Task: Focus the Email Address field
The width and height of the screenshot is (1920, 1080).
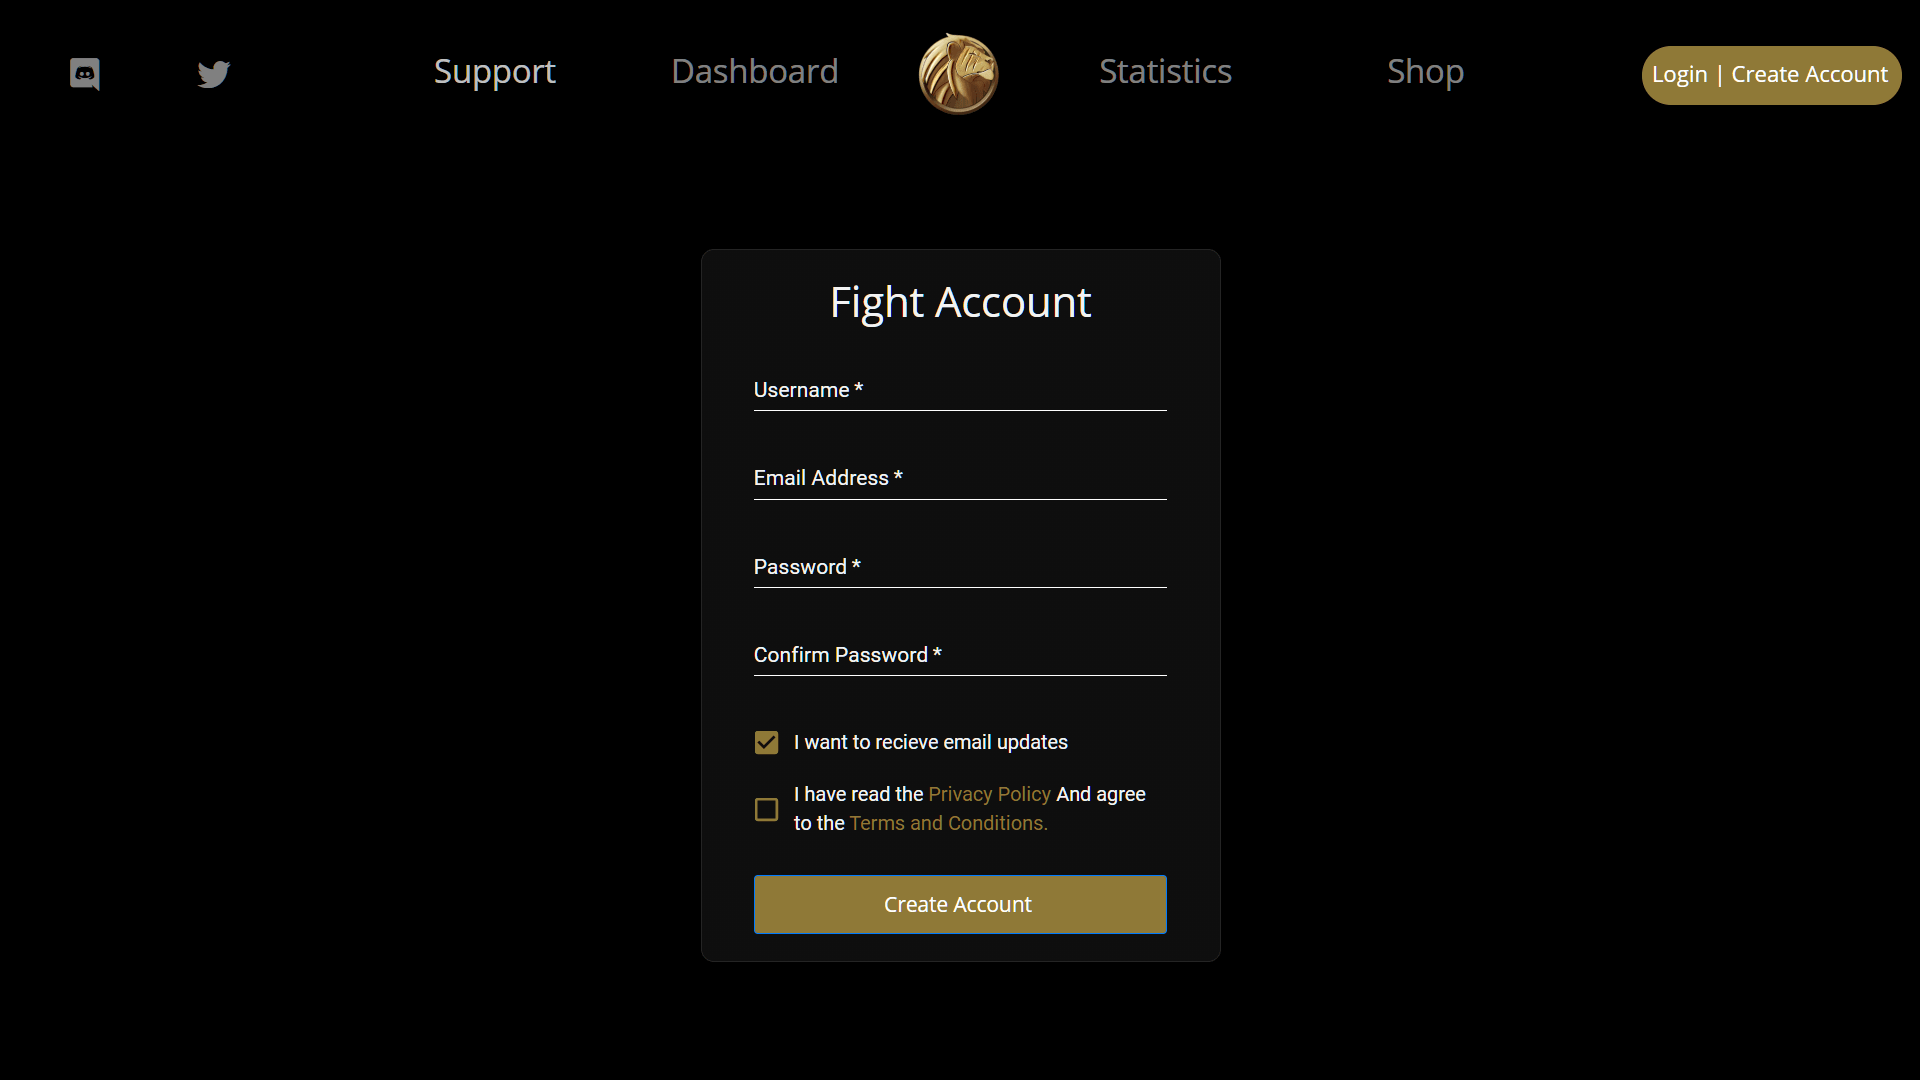Action: 960,478
